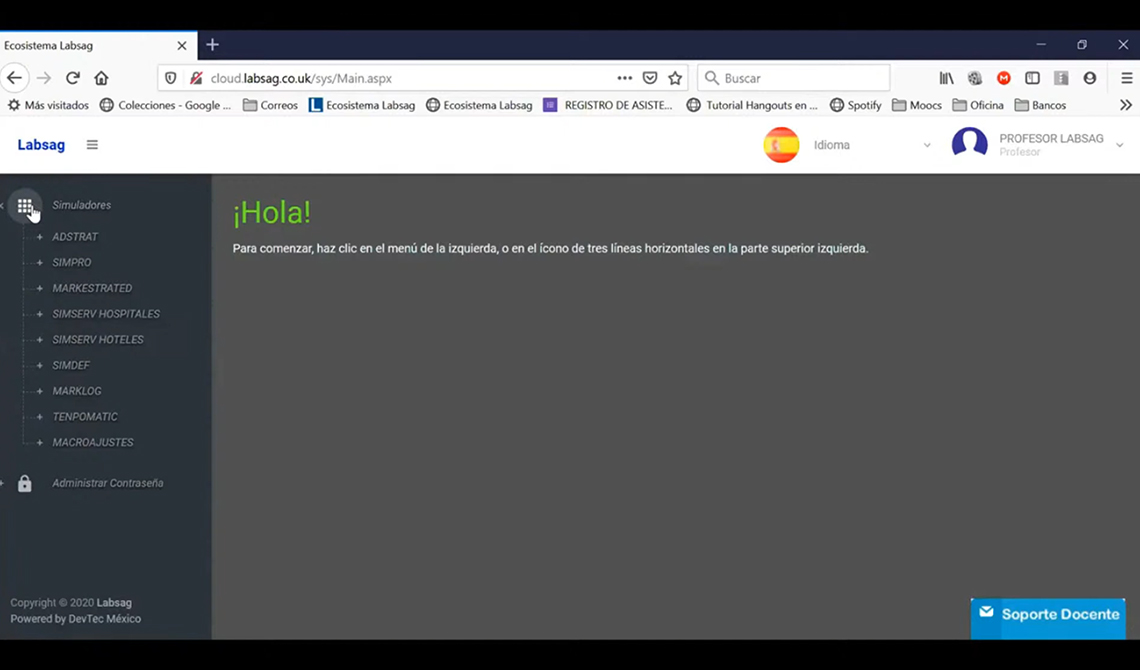
Task: Click the red M extension icon
Action: (x=1004, y=78)
